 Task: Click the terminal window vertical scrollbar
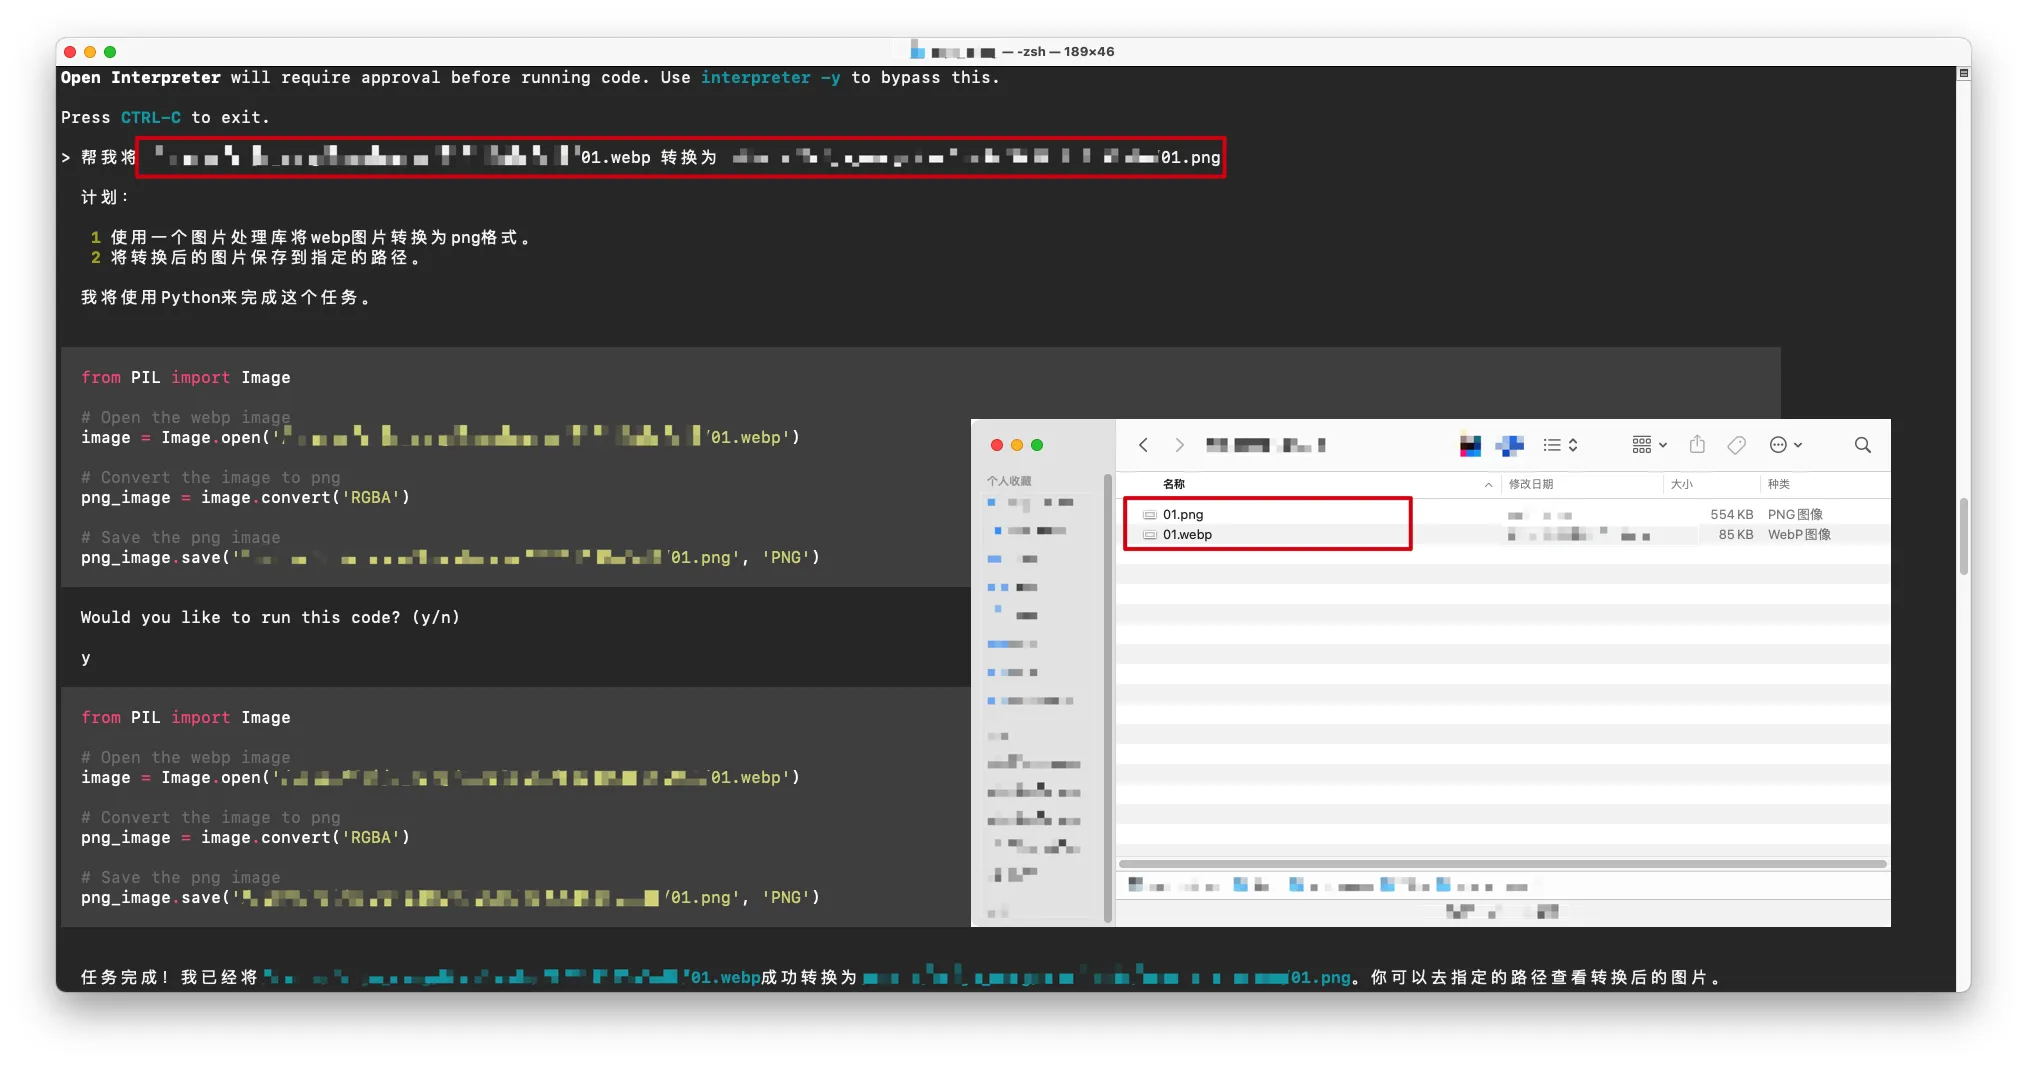1964,536
